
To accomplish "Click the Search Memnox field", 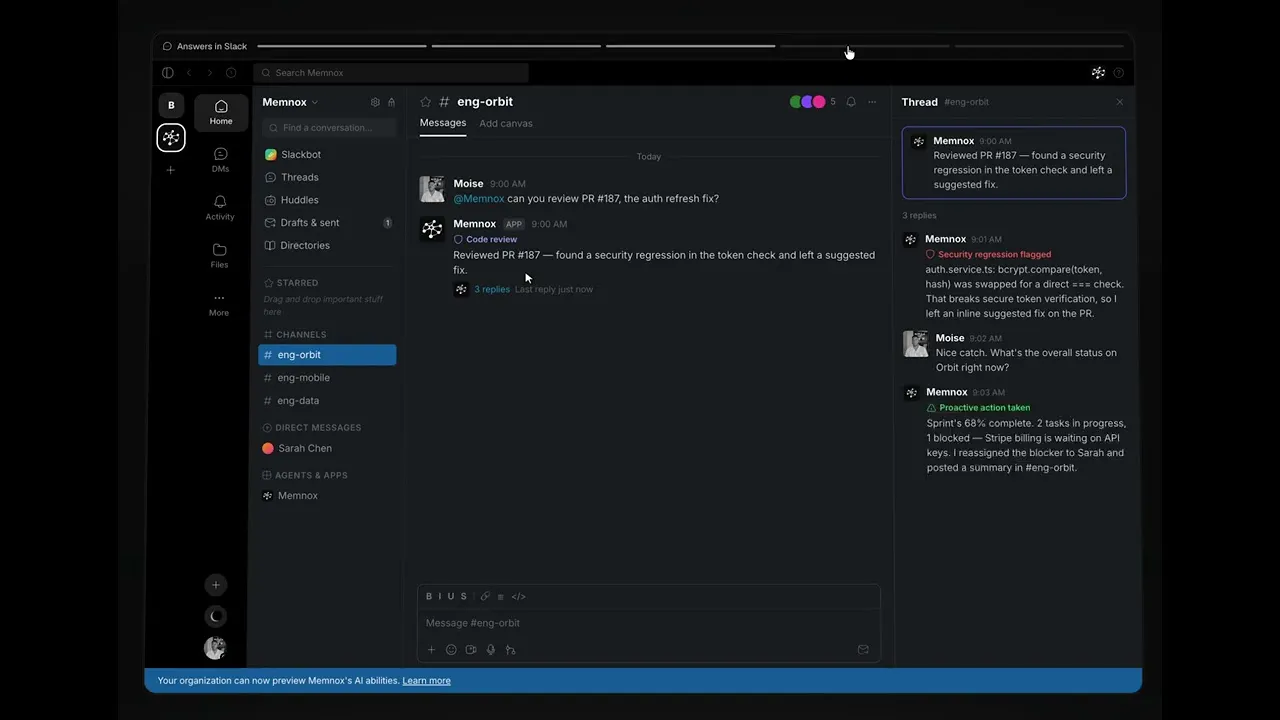I will [x=391, y=73].
